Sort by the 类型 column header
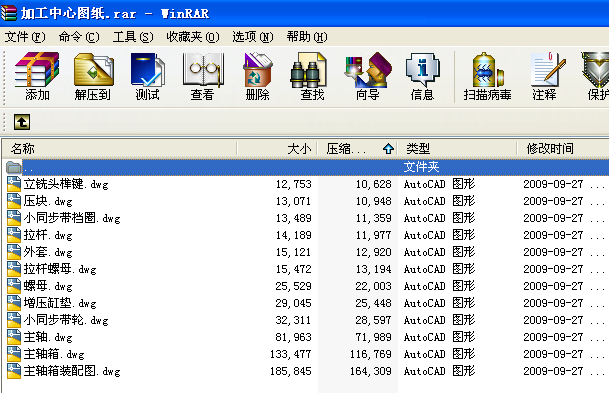This screenshot has height=393, width=609. pyautogui.click(x=457, y=148)
